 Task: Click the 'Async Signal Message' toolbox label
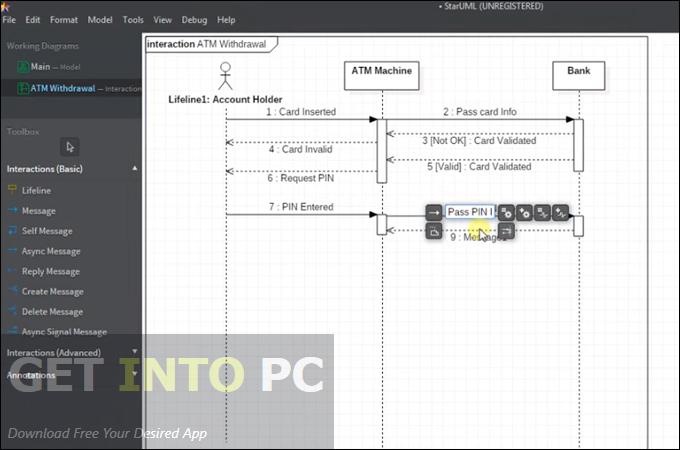pyautogui.click(x=64, y=332)
